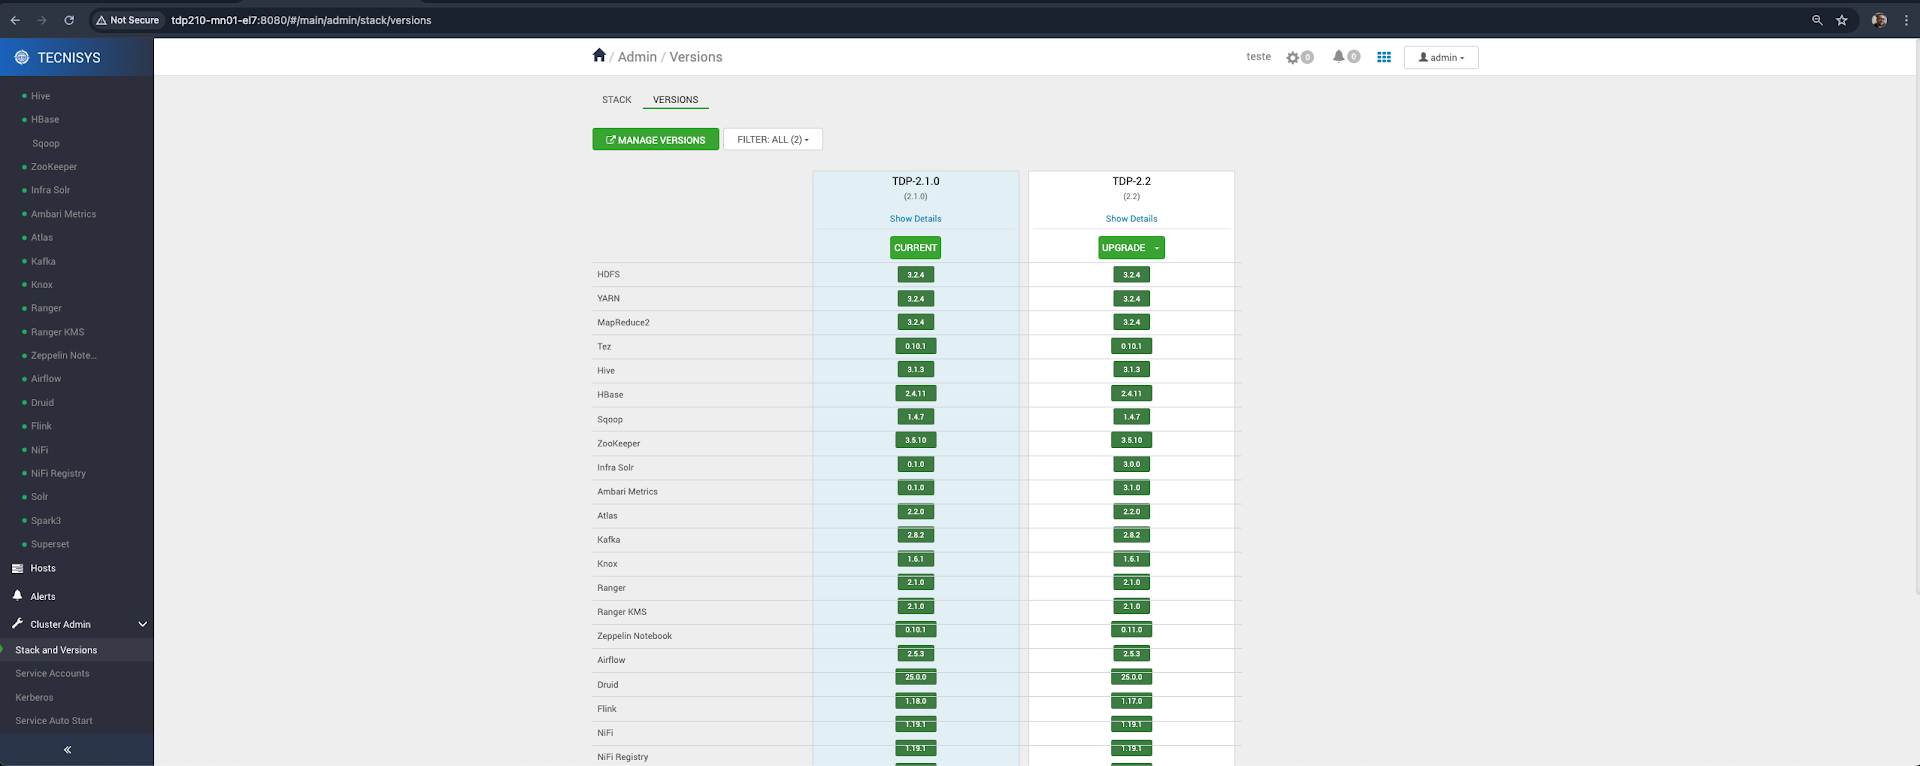Open Kafka service in sidebar
The height and width of the screenshot is (766, 1920).
tap(43, 261)
